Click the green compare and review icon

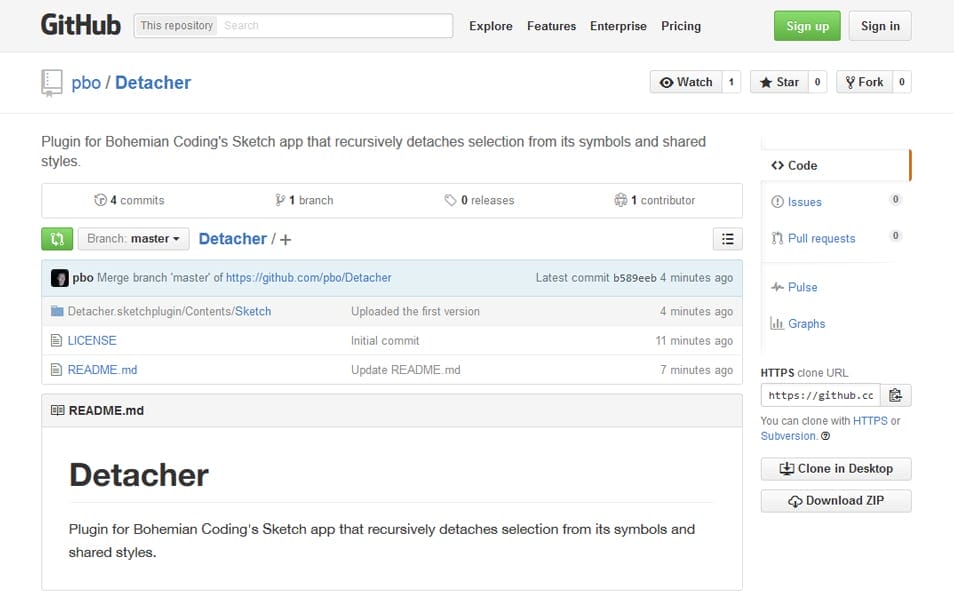point(57,239)
